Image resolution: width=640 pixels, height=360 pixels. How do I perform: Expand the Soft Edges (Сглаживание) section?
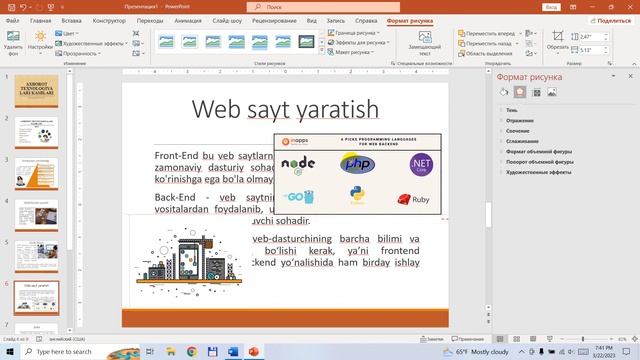pyautogui.click(x=522, y=141)
